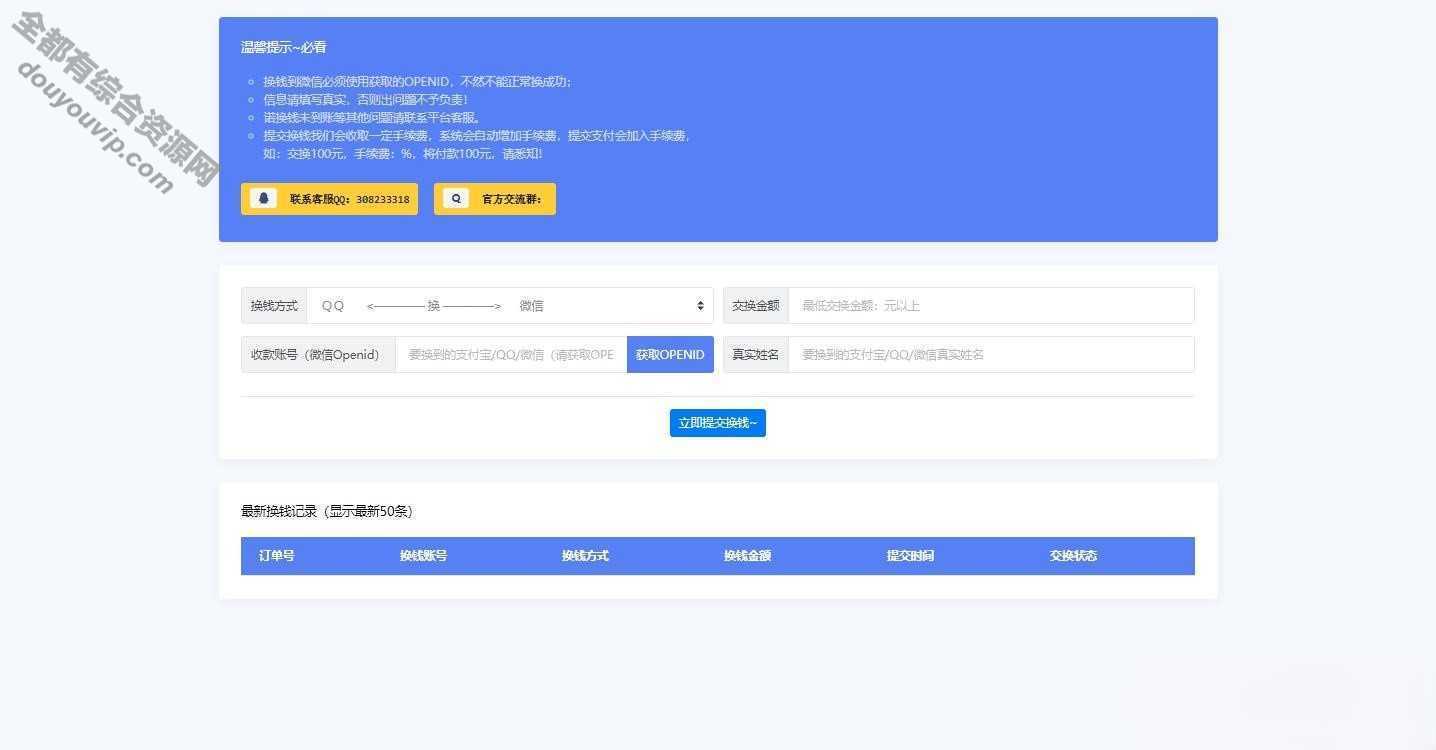This screenshot has width=1436, height=750.
Task: Click the 获取OPENID button
Action: [x=670, y=355]
